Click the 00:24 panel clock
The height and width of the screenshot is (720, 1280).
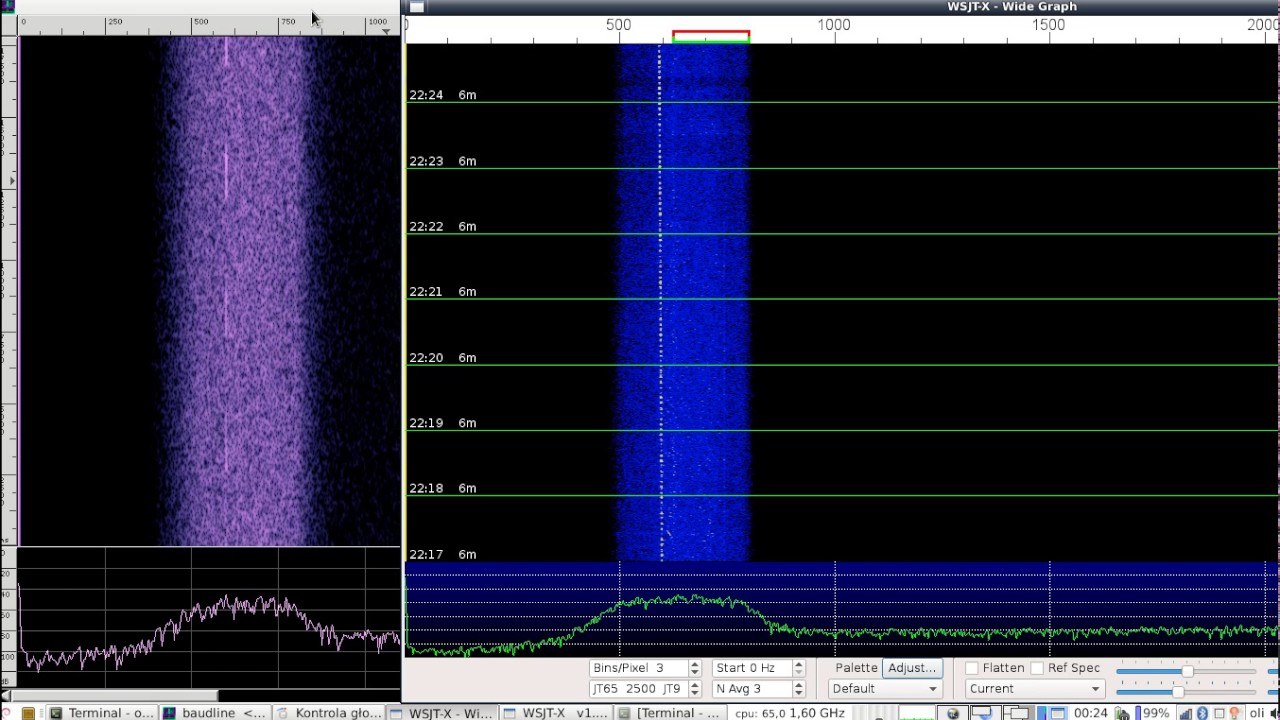1091,713
